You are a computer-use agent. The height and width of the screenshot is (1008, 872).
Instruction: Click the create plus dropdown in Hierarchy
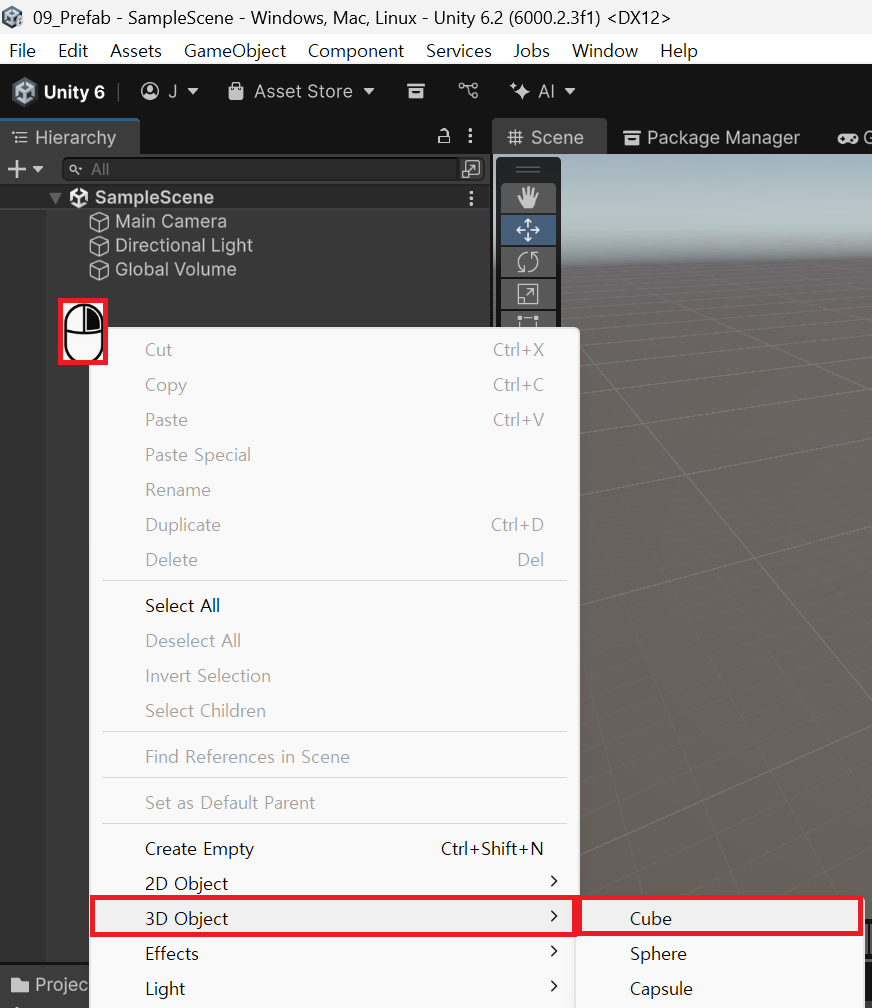(25, 169)
